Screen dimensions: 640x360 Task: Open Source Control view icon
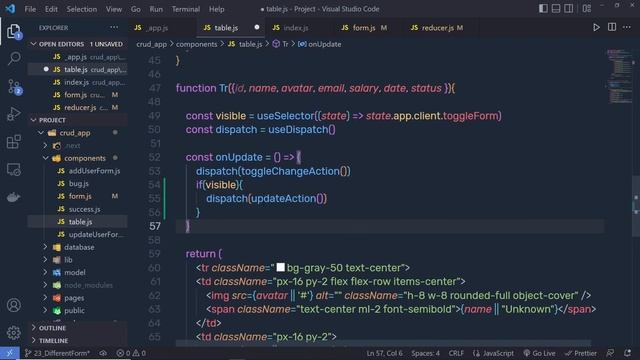[x=14, y=87]
